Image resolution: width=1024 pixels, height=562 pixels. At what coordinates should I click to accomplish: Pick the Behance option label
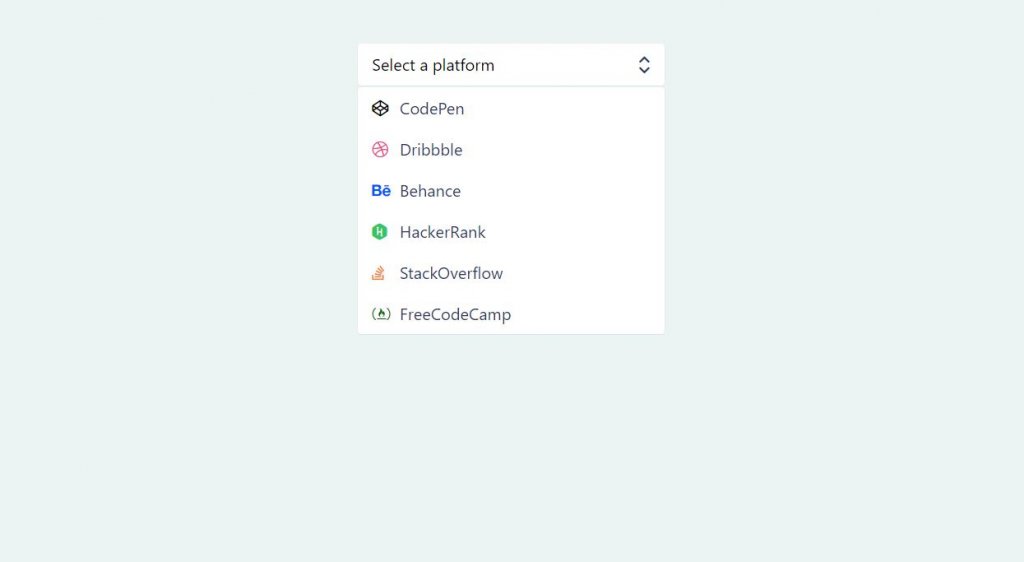tap(430, 191)
